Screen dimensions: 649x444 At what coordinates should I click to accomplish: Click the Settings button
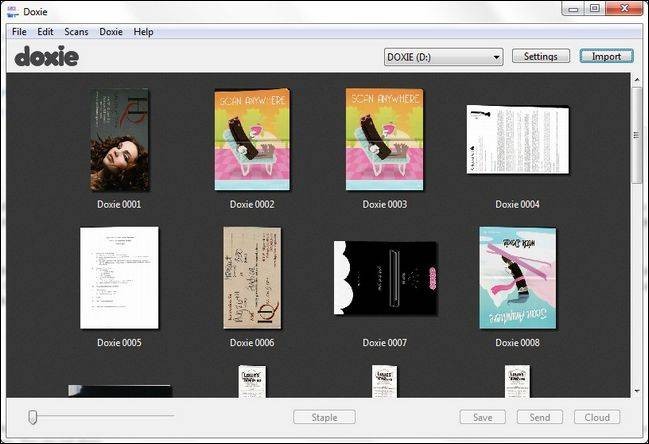point(541,56)
